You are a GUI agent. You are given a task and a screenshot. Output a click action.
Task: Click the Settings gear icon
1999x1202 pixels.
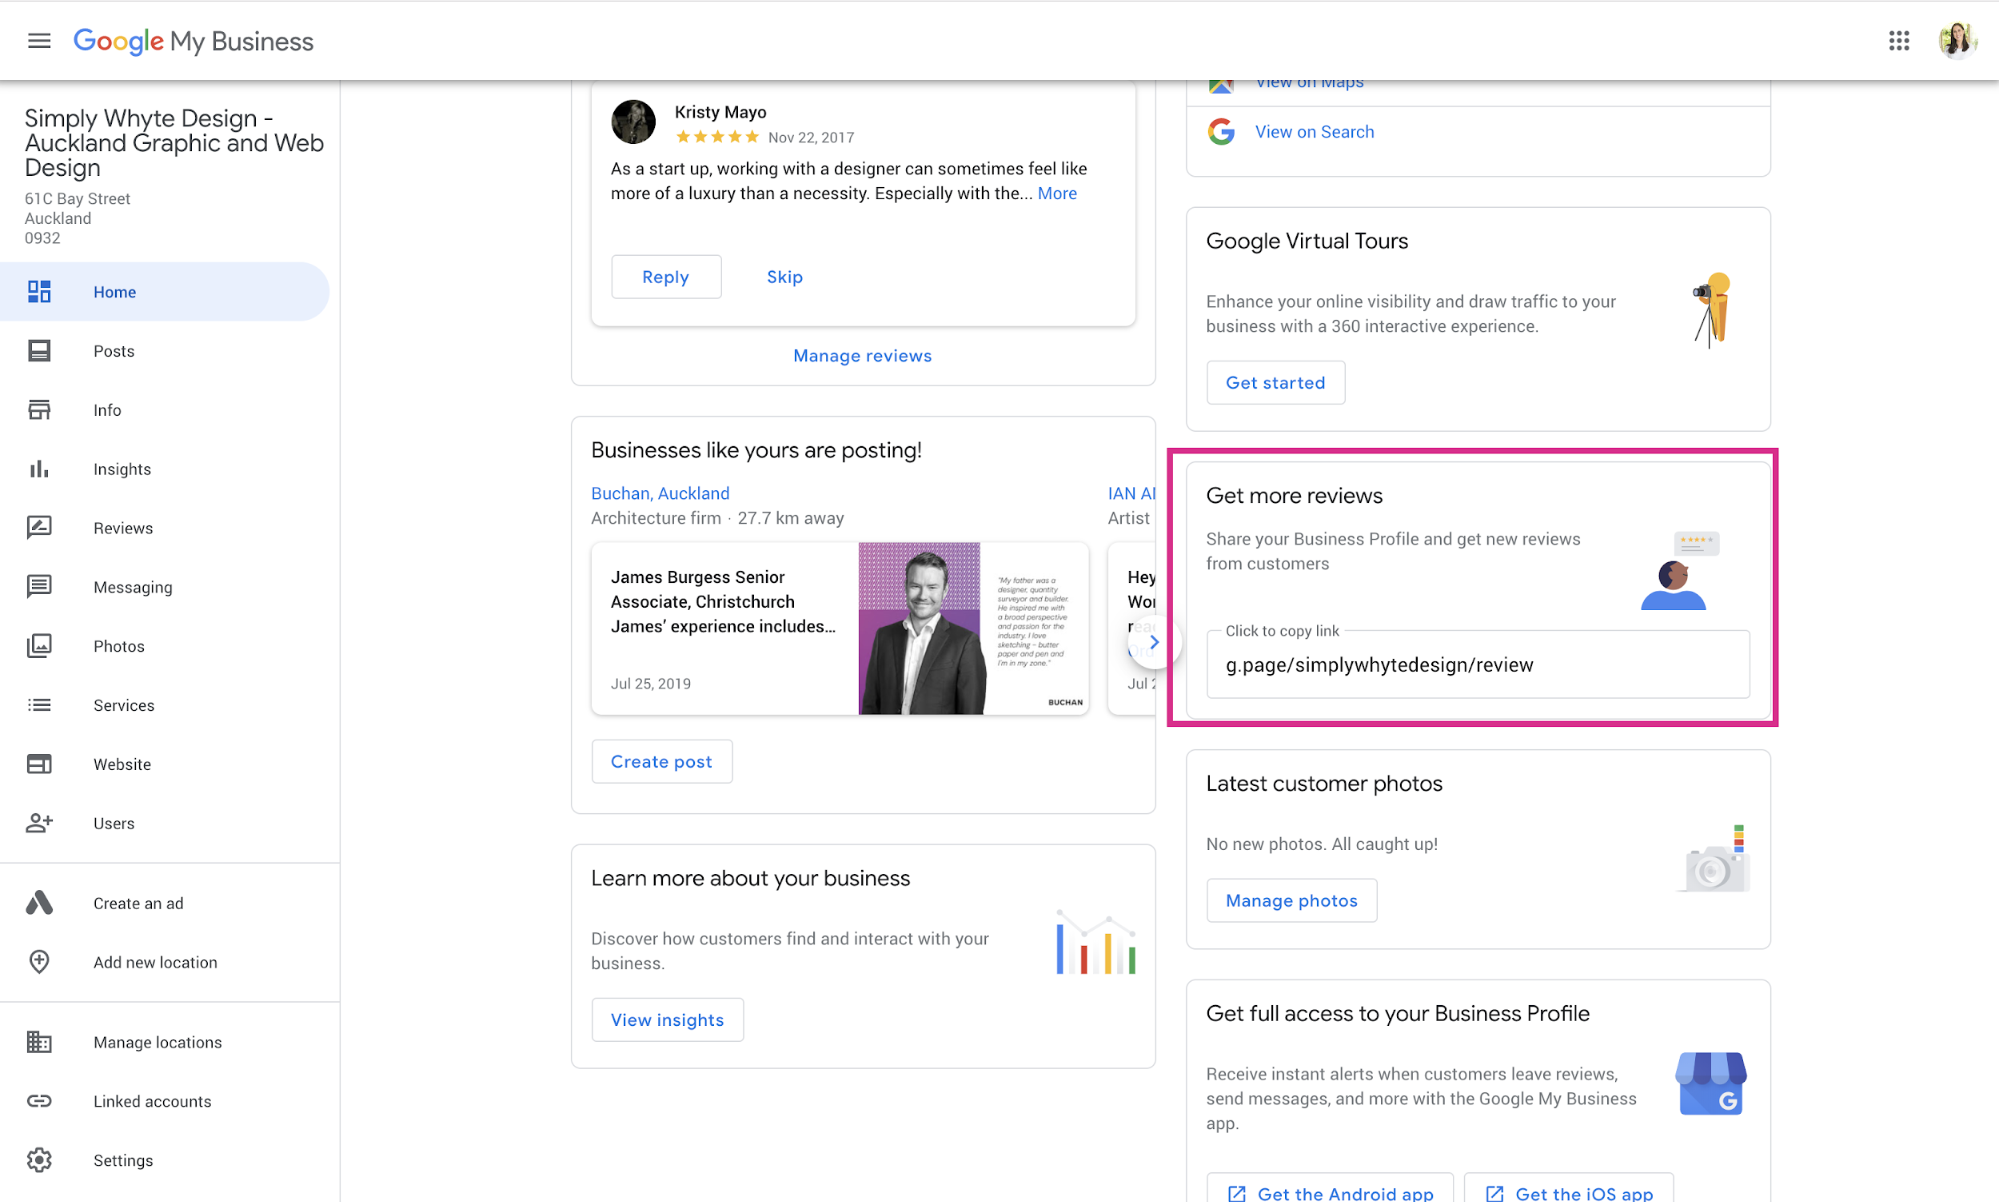pyautogui.click(x=39, y=1160)
